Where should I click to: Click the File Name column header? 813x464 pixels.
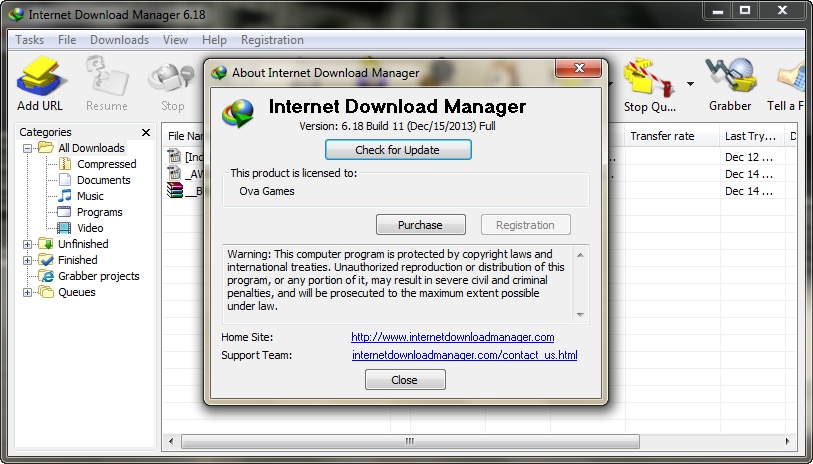point(185,136)
